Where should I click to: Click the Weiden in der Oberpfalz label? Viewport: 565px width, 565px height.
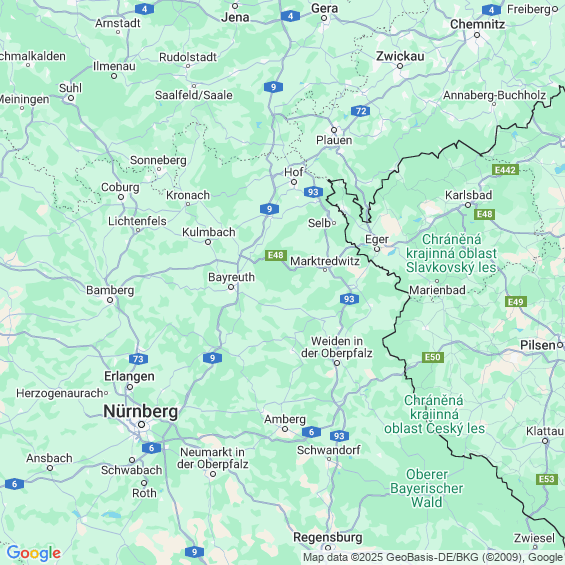pos(337,347)
